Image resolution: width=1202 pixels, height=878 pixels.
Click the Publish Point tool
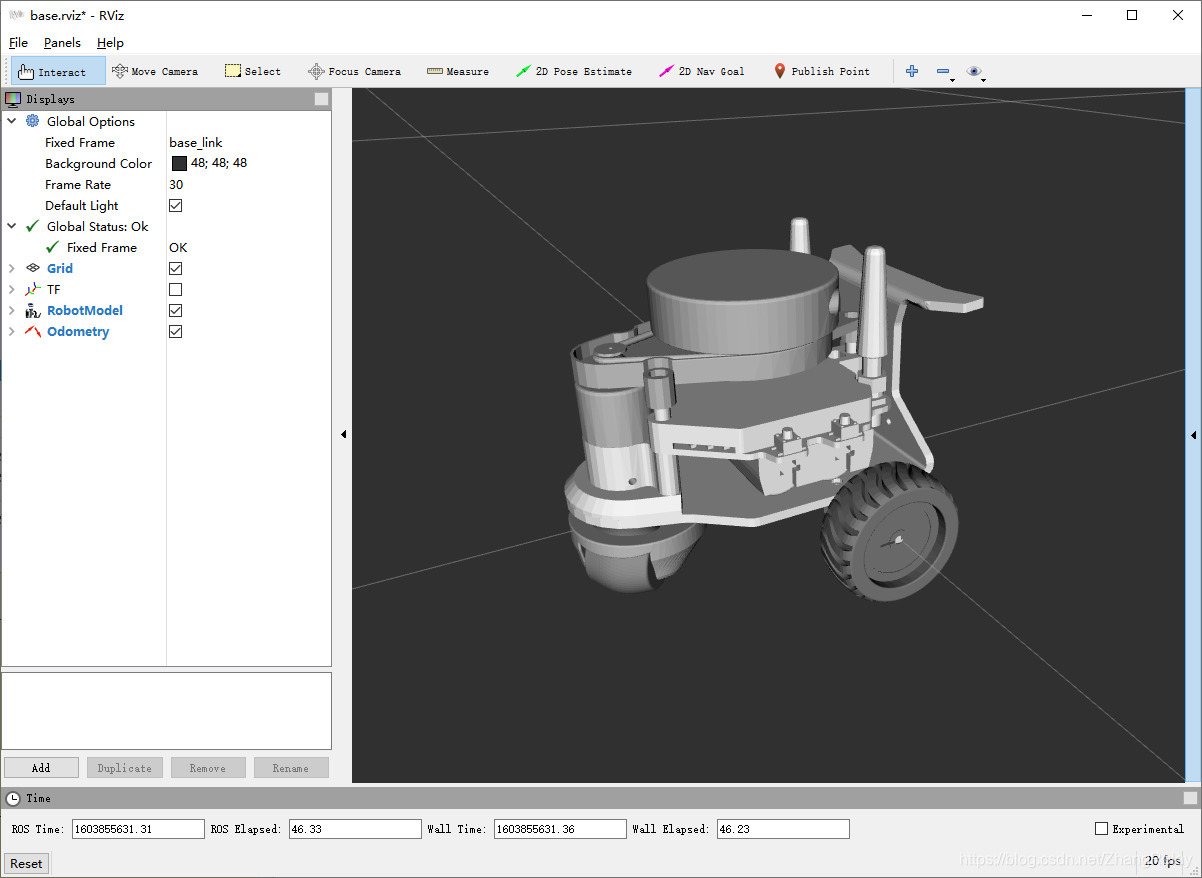pyautogui.click(x=821, y=72)
